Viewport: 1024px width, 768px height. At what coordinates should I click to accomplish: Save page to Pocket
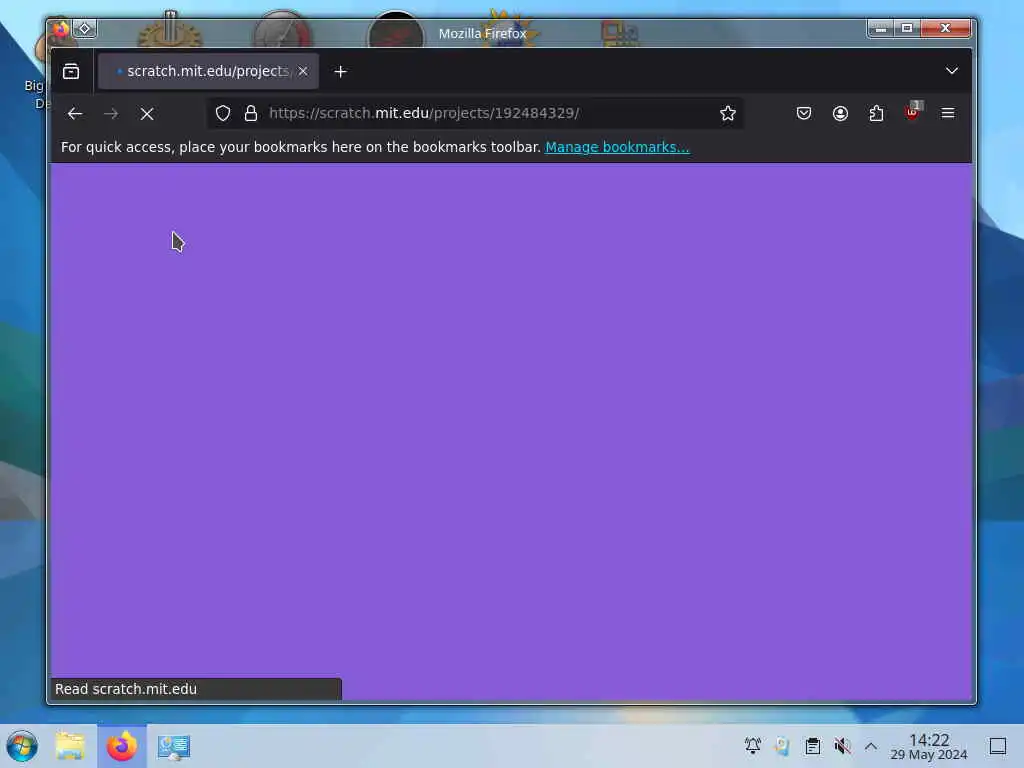coord(804,113)
